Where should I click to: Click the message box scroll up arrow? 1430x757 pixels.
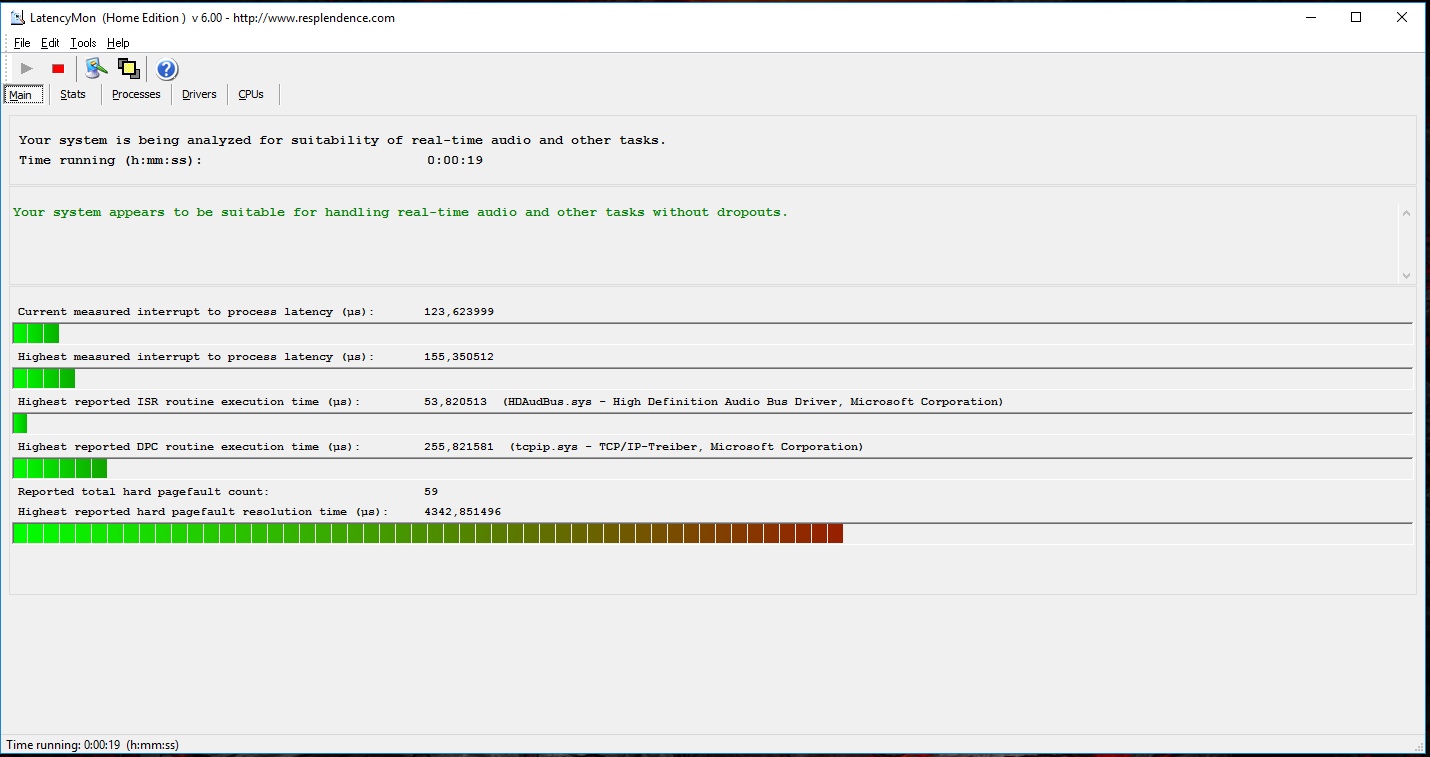(x=1406, y=213)
